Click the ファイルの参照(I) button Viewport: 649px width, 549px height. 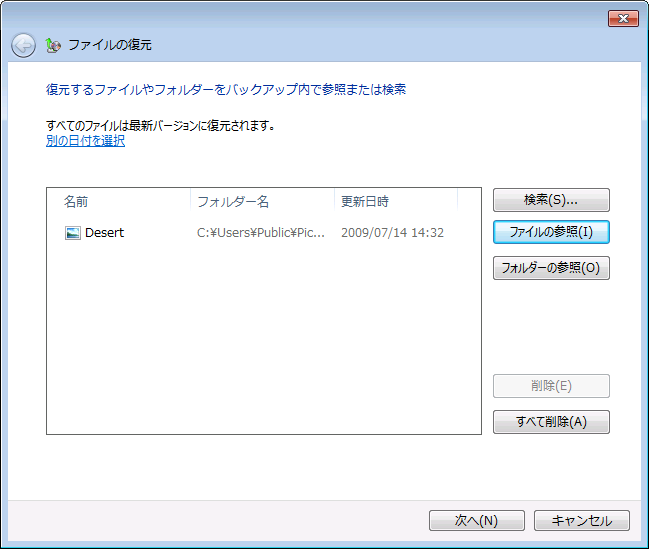(x=551, y=232)
